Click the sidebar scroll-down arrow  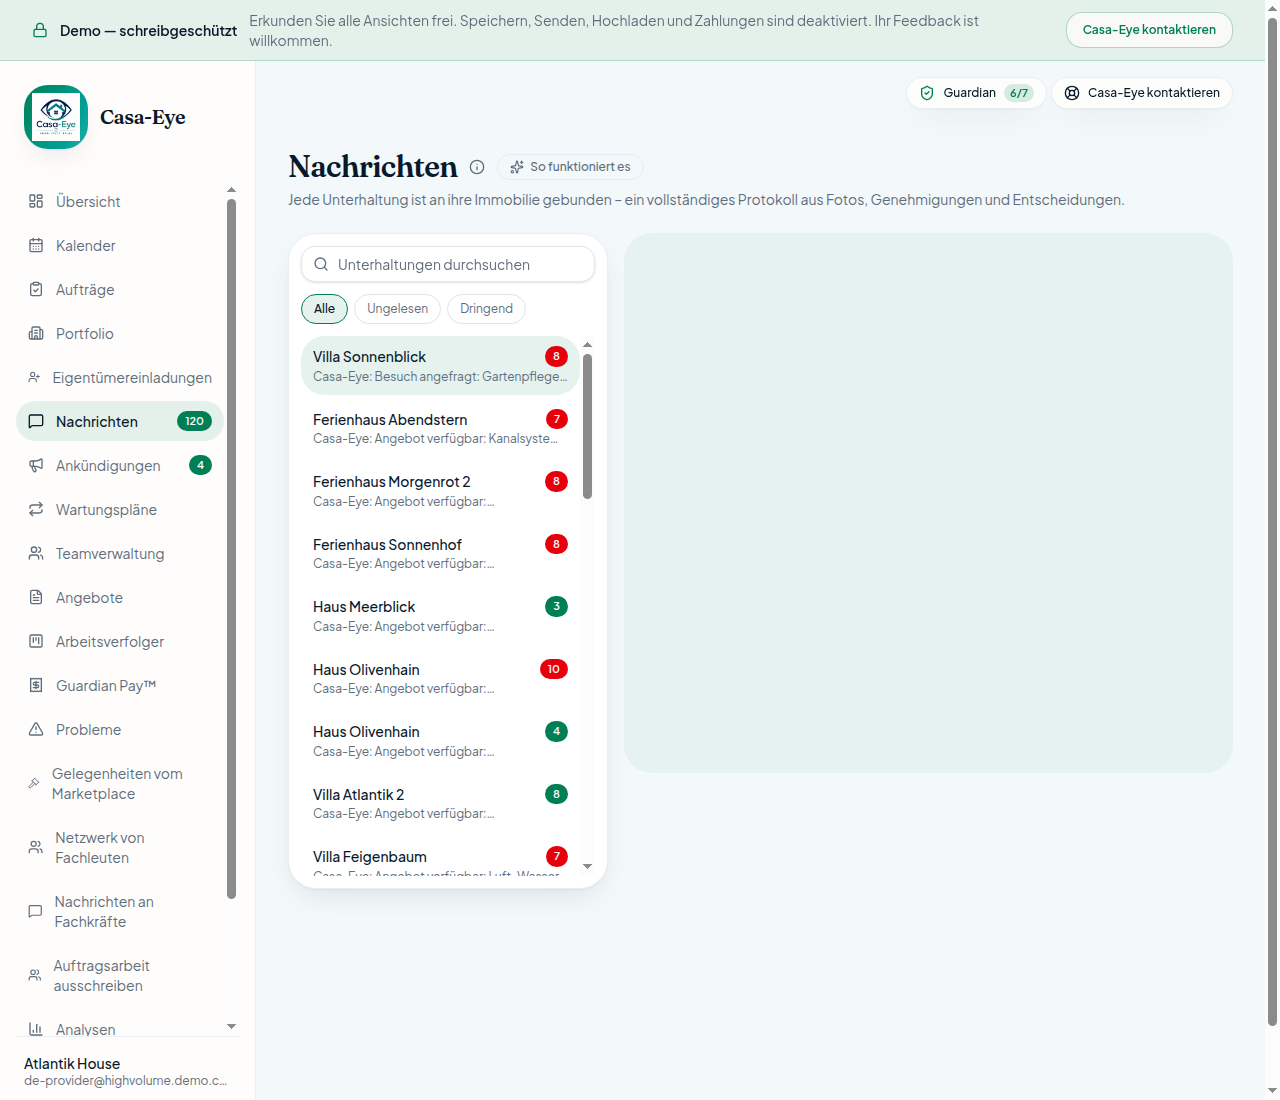pos(231,1026)
